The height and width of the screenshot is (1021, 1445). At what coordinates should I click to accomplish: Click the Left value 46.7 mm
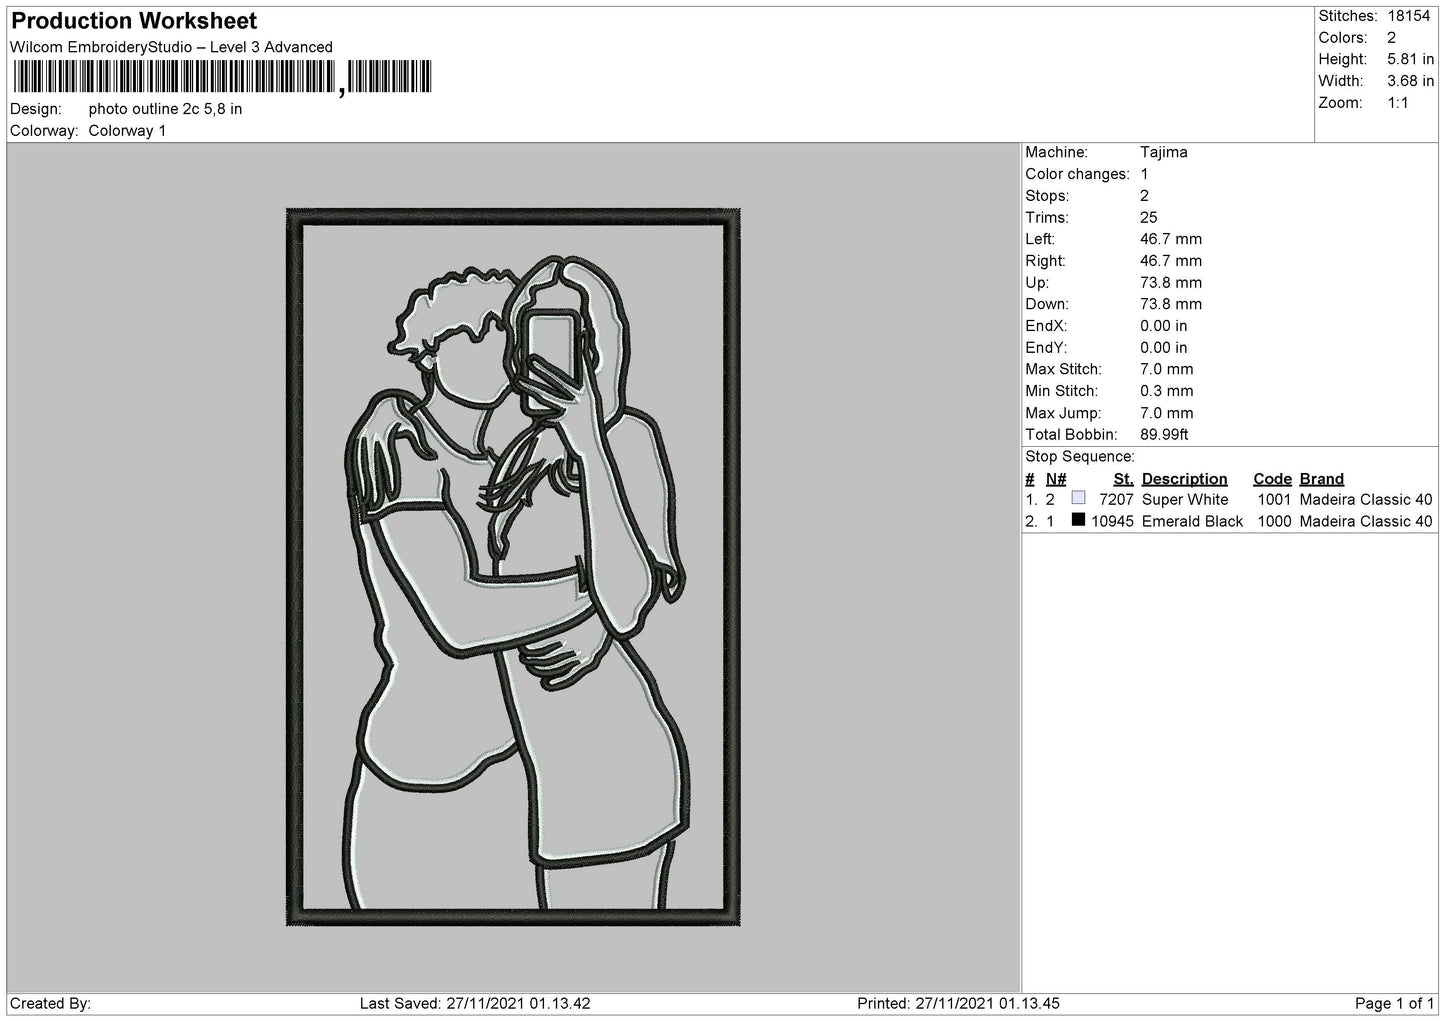pyautogui.click(x=1171, y=239)
